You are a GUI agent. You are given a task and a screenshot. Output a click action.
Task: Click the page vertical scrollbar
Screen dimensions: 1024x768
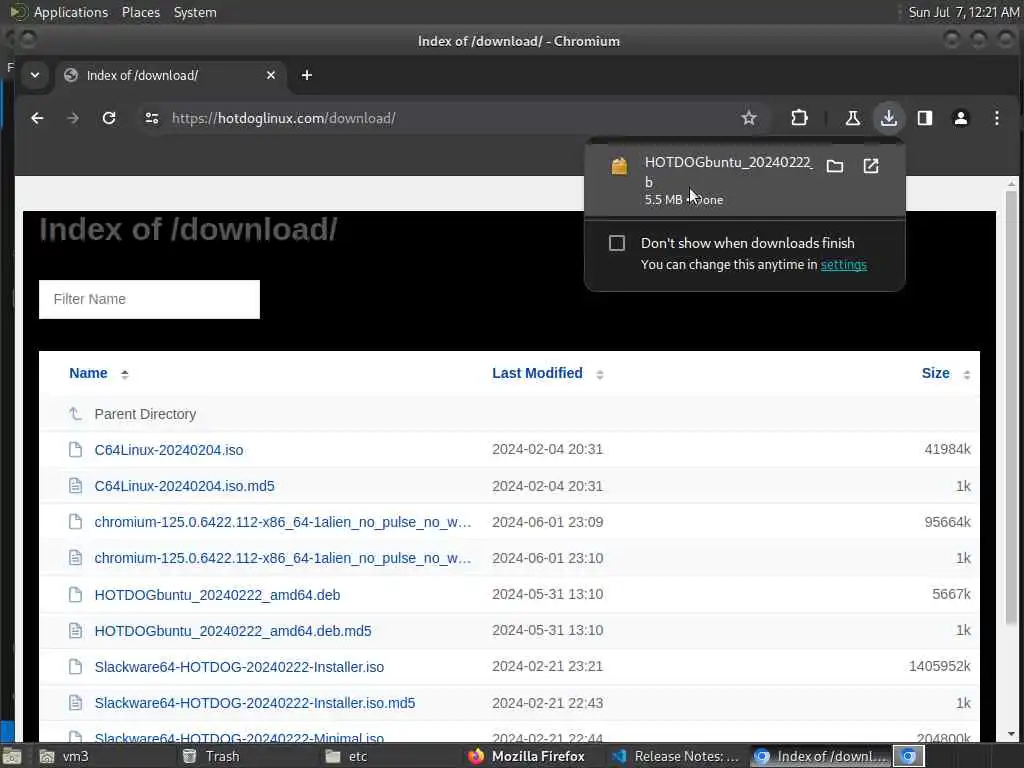point(1012,406)
